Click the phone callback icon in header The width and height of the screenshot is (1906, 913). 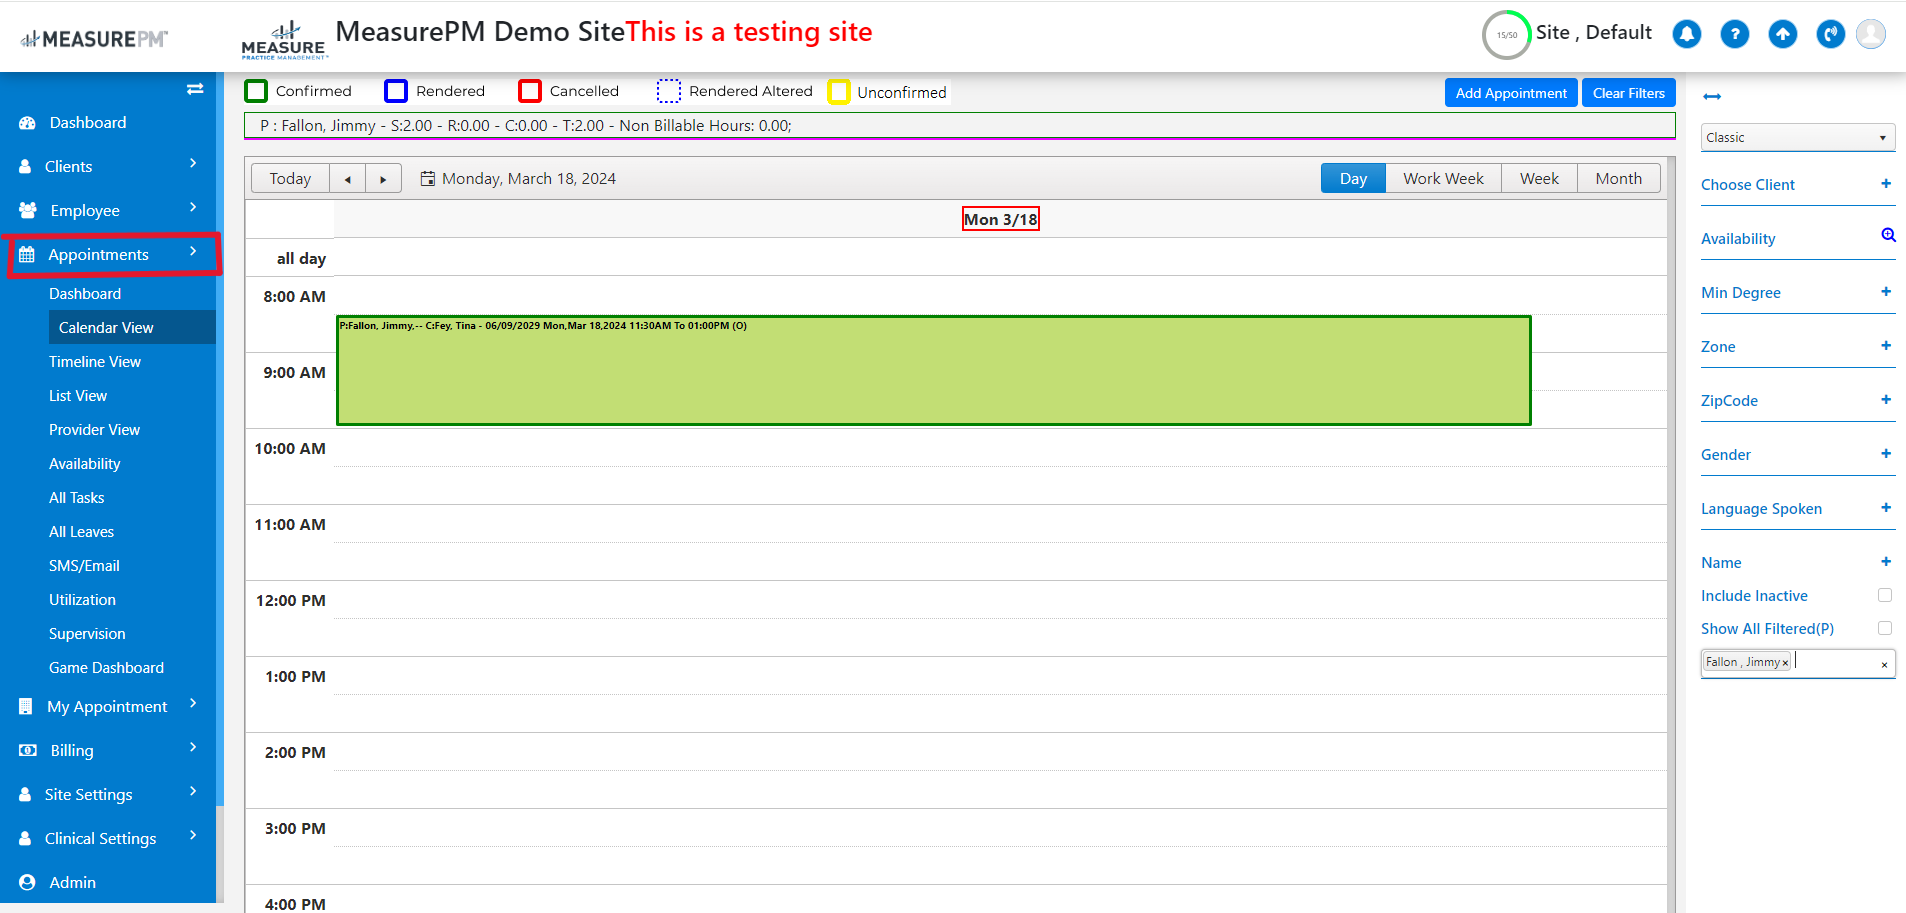tap(1831, 34)
